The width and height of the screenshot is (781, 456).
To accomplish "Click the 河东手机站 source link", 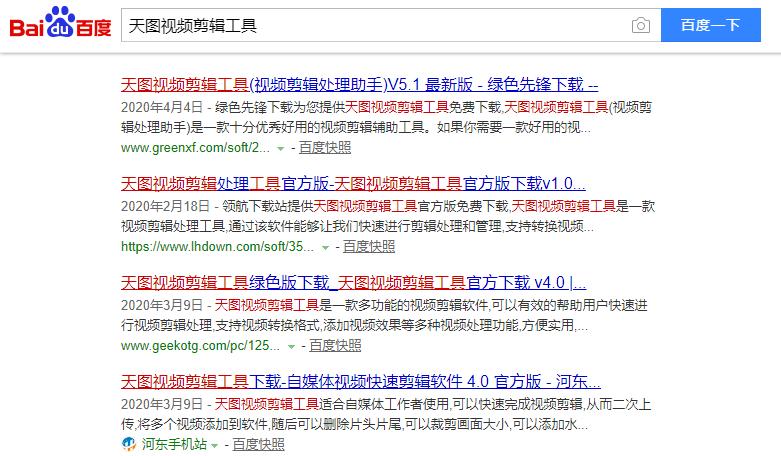I will pos(174,444).
